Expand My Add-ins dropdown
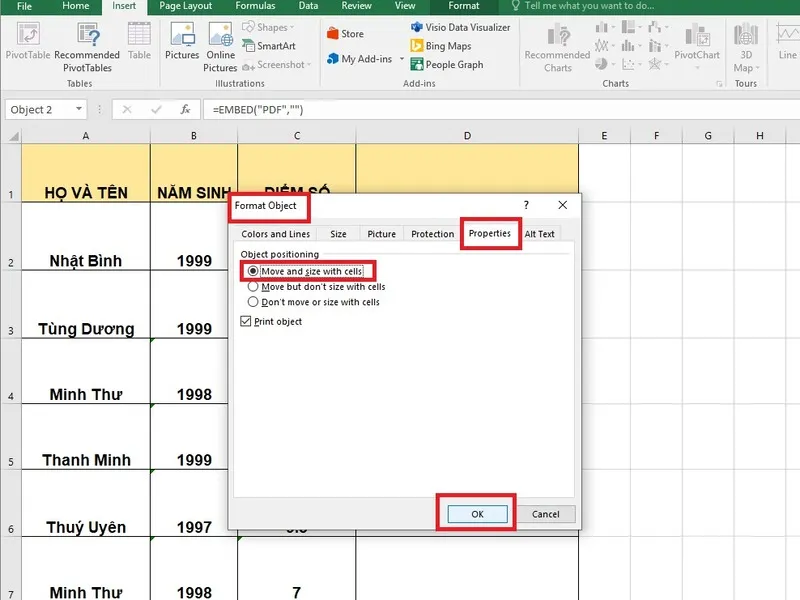Viewport: 800px width, 600px height. [402, 59]
